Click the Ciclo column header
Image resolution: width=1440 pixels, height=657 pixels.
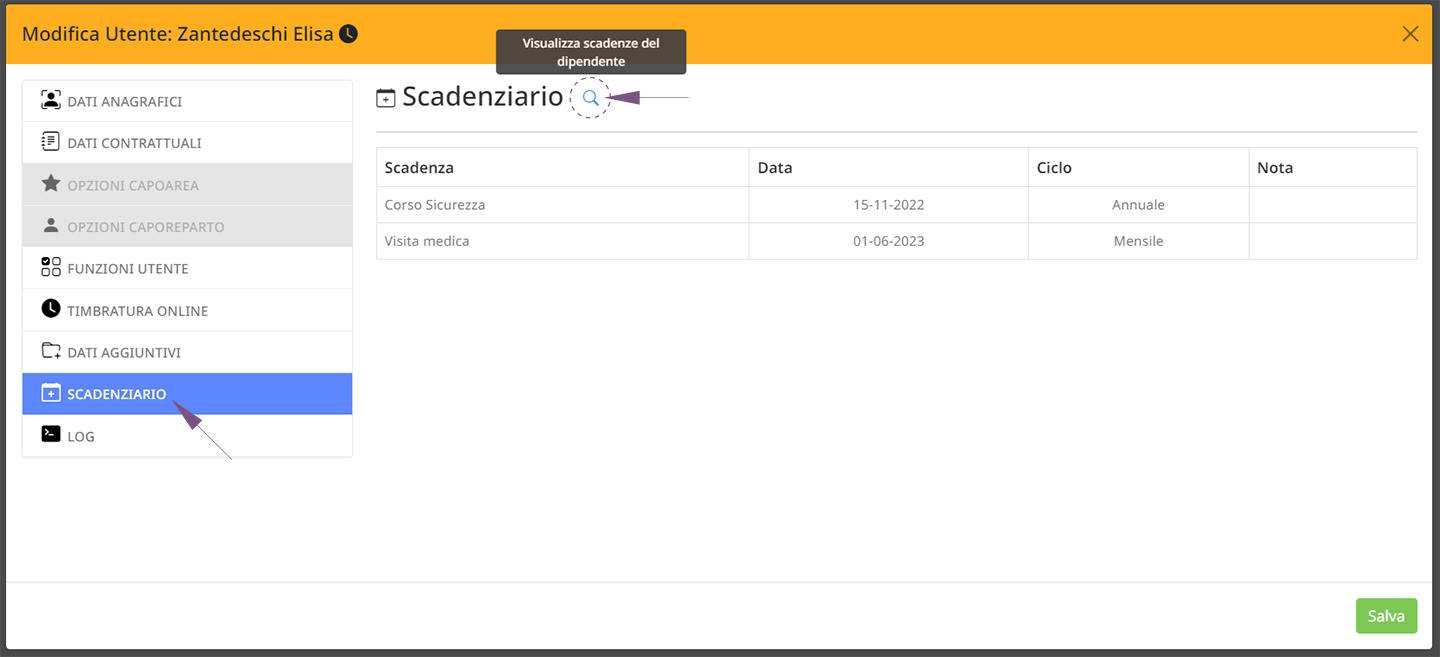click(x=1139, y=167)
